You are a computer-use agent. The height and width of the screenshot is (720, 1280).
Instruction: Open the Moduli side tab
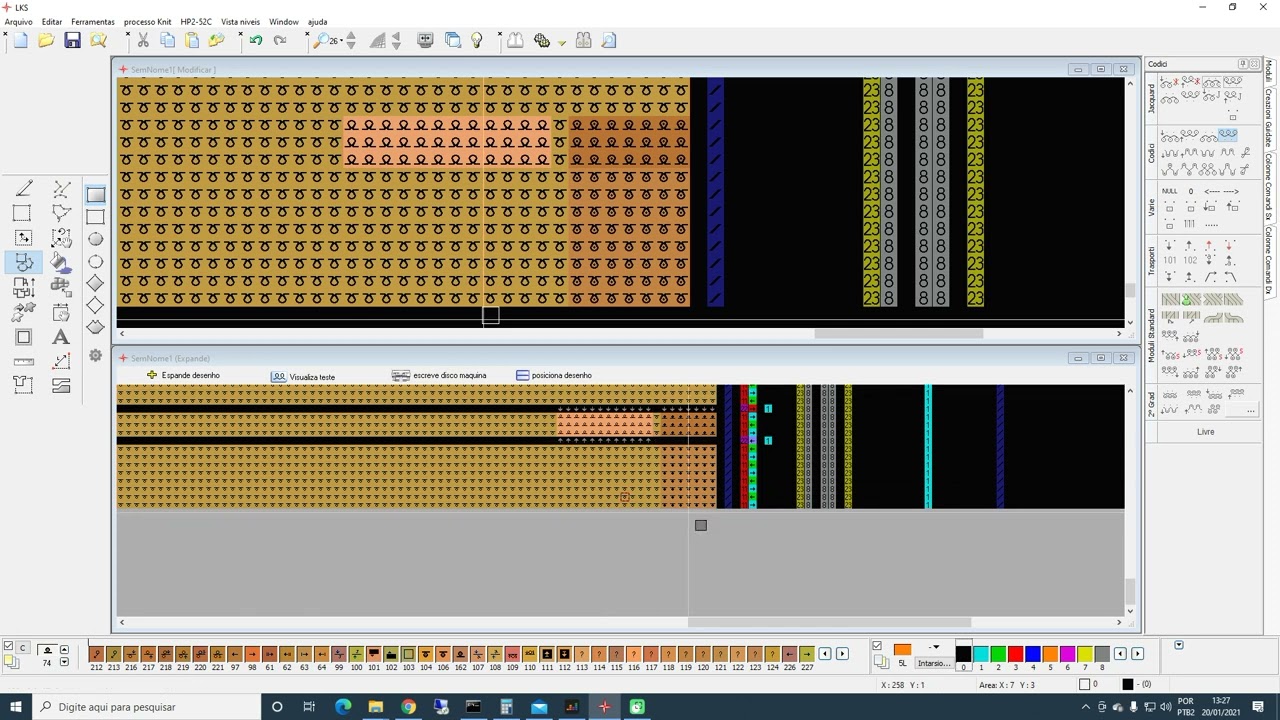click(1268, 72)
